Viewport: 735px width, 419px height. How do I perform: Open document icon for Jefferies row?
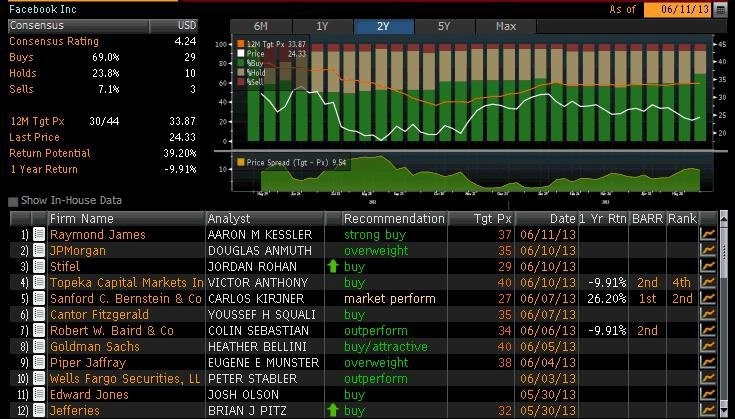click(x=39, y=410)
